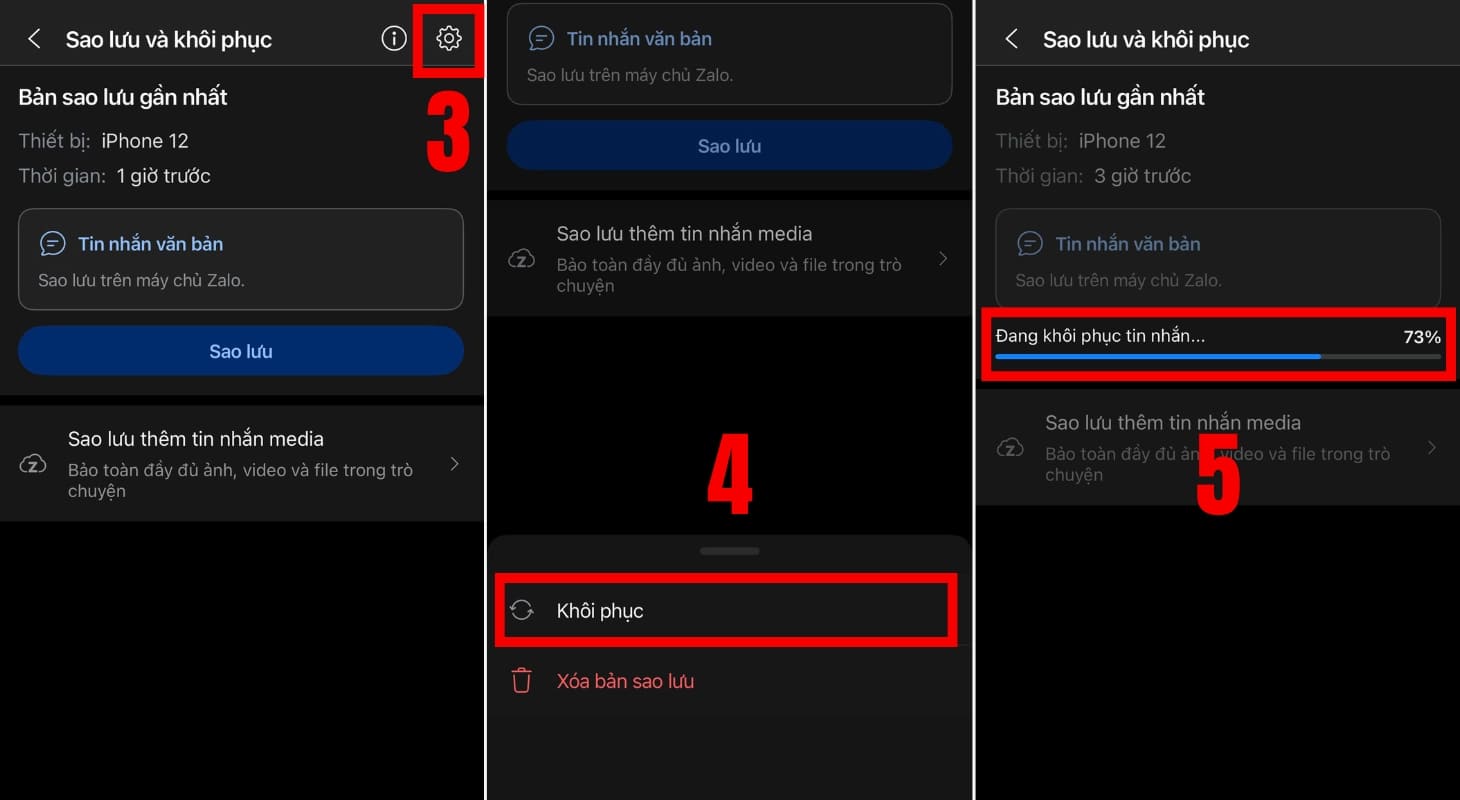Click the restore progress bar at 73%
Image resolution: width=1460 pixels, height=800 pixels.
click(x=1218, y=356)
